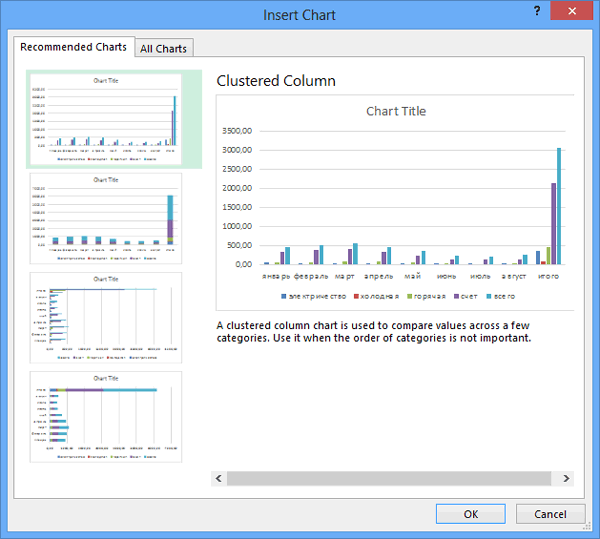Select the first clustered column thumbnail

(107, 119)
